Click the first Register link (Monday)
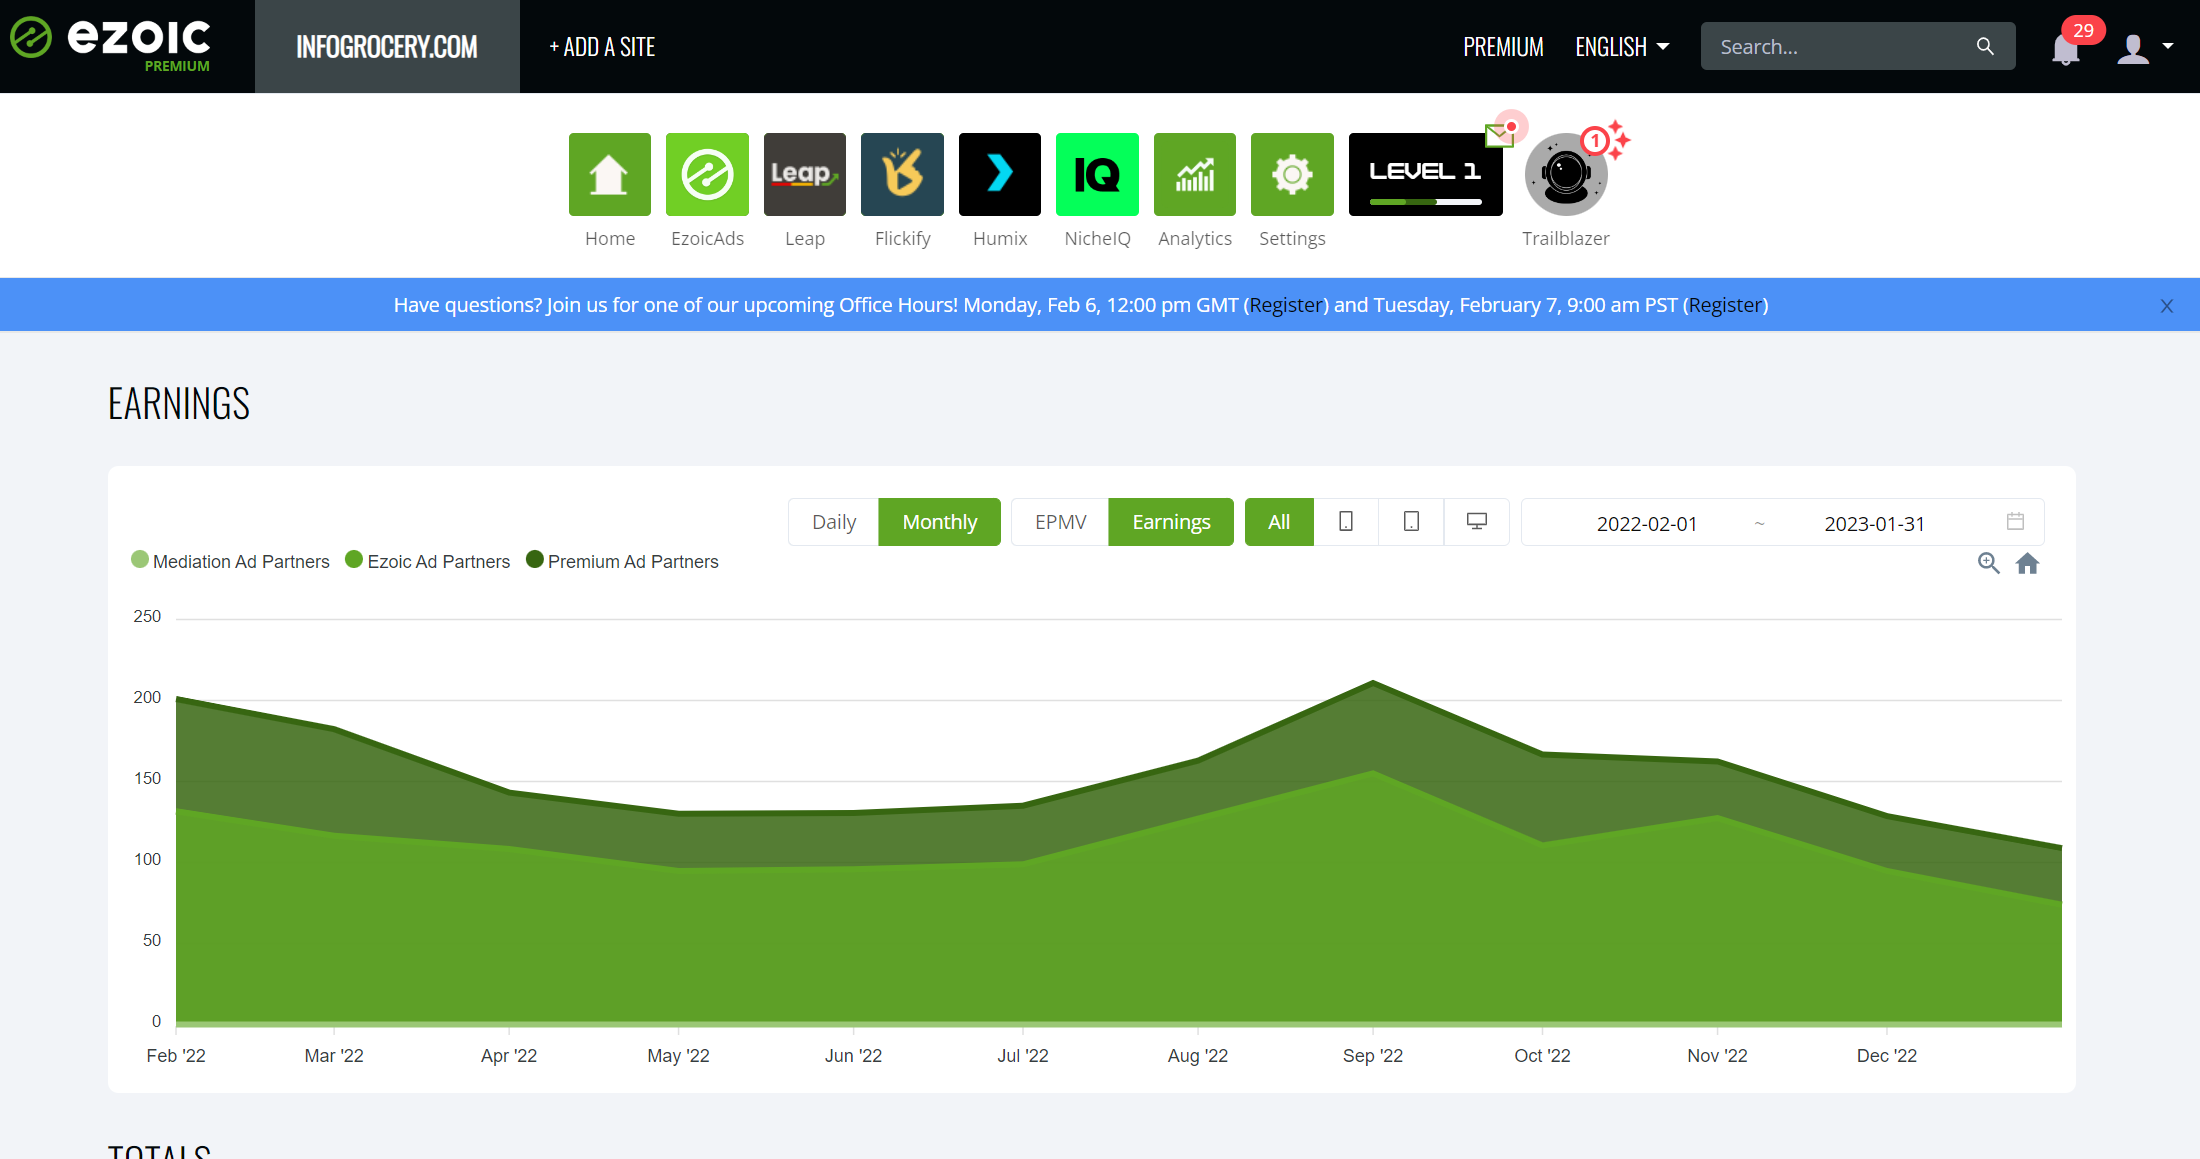The height and width of the screenshot is (1159, 2200). (1286, 305)
